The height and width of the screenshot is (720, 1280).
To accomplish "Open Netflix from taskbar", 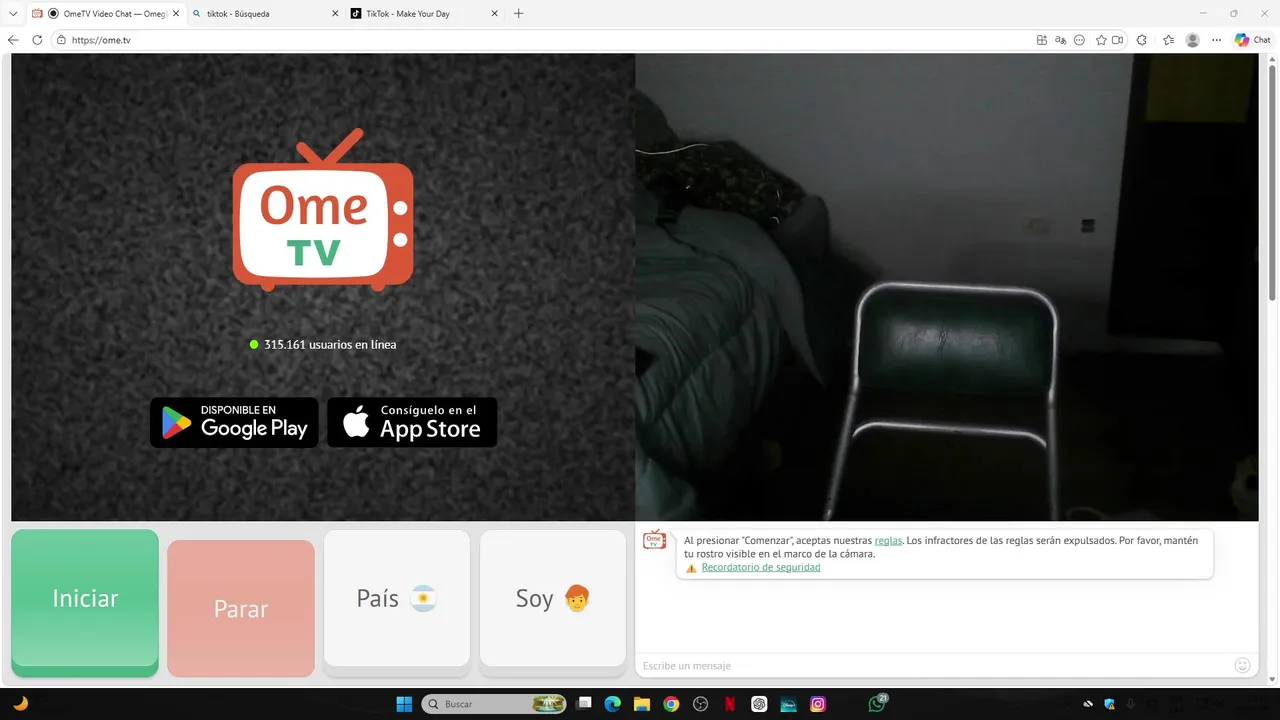I will pyautogui.click(x=730, y=704).
